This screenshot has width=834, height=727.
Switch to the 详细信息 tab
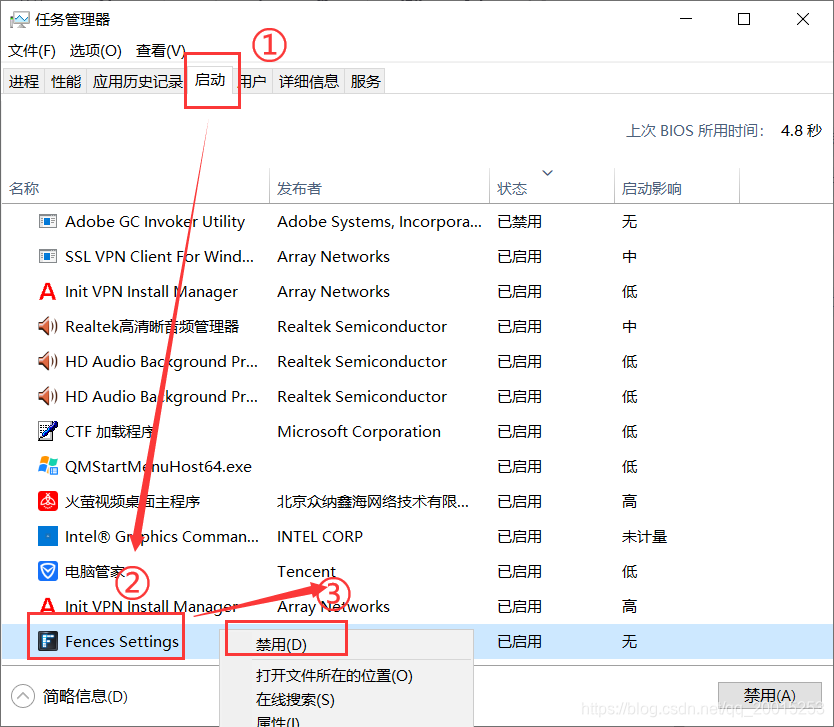(309, 81)
